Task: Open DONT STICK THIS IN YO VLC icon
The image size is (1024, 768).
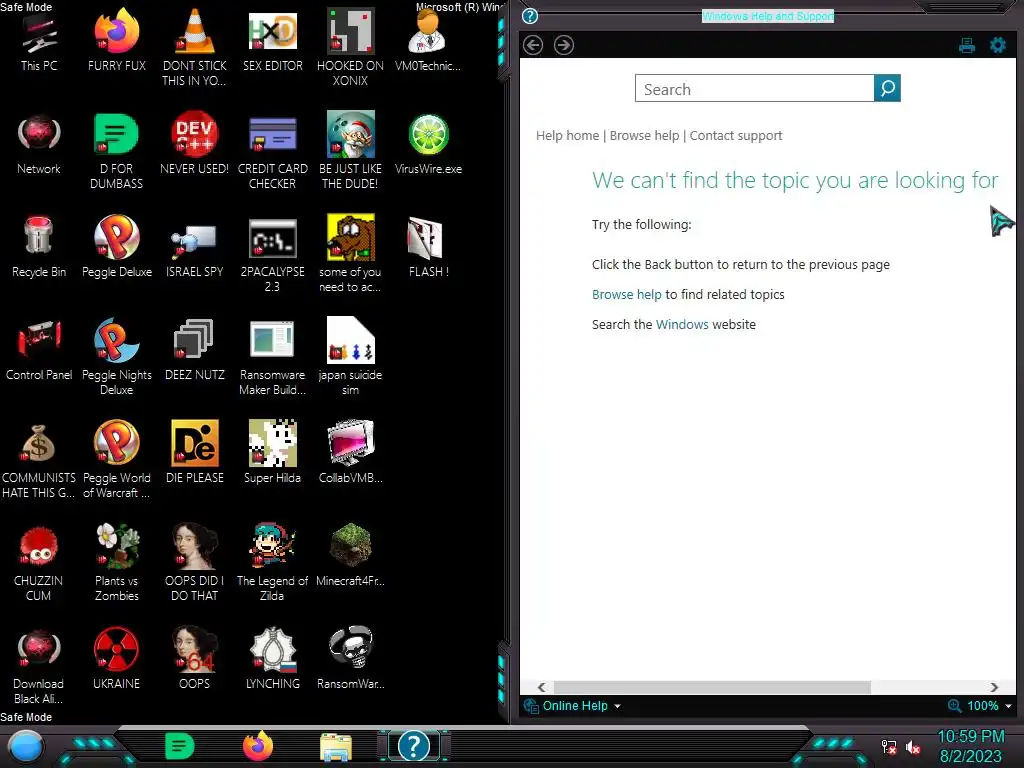Action: [195, 48]
